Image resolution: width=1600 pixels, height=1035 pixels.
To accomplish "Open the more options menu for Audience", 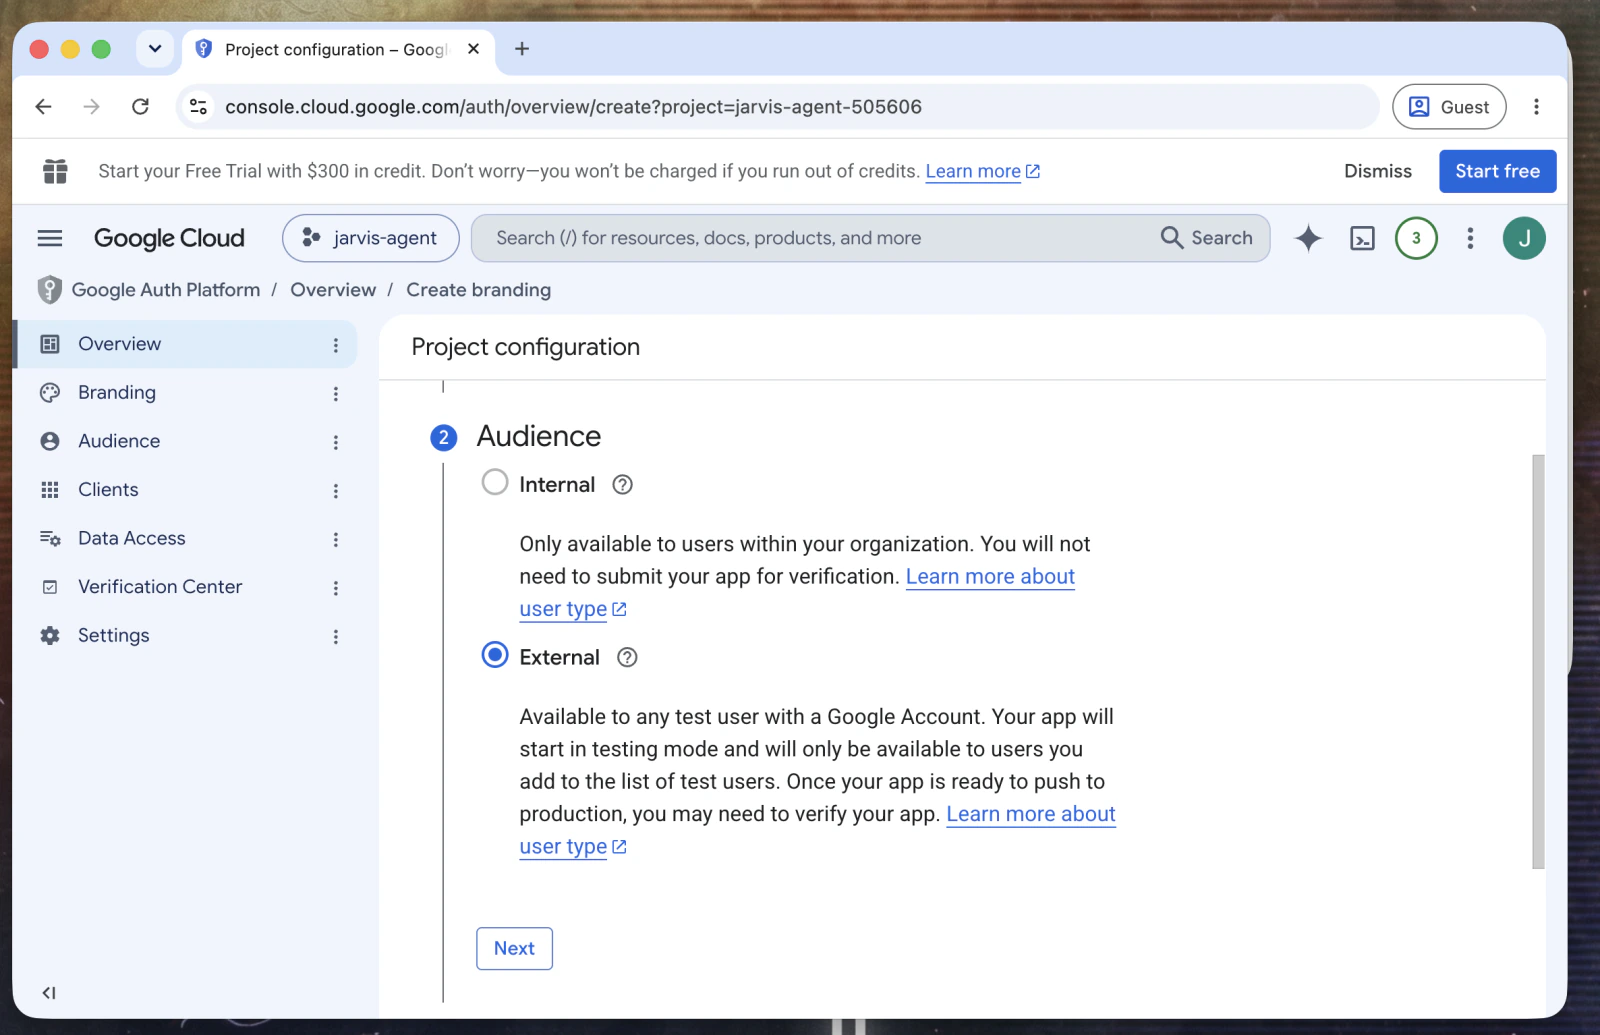I will [336, 442].
